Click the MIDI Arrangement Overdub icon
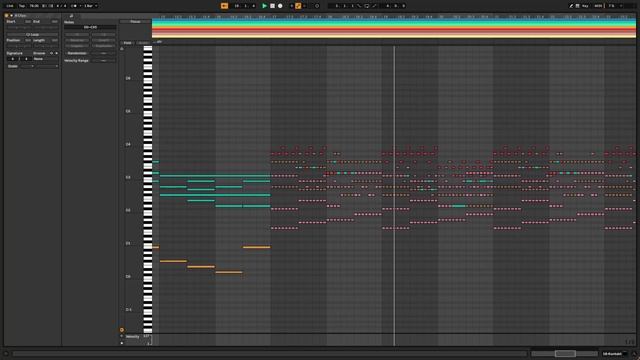This screenshot has width=640, height=360. [291, 6]
